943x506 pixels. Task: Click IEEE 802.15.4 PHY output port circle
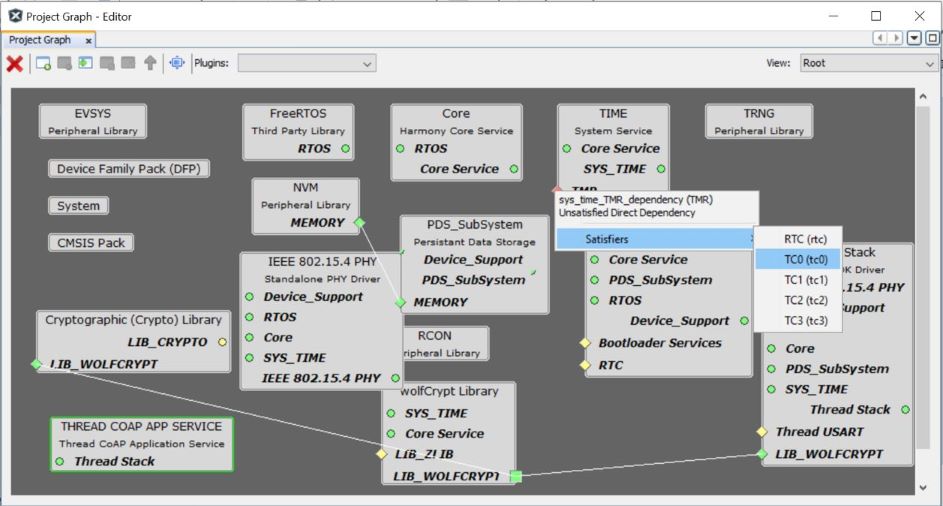pyautogui.click(x=395, y=378)
